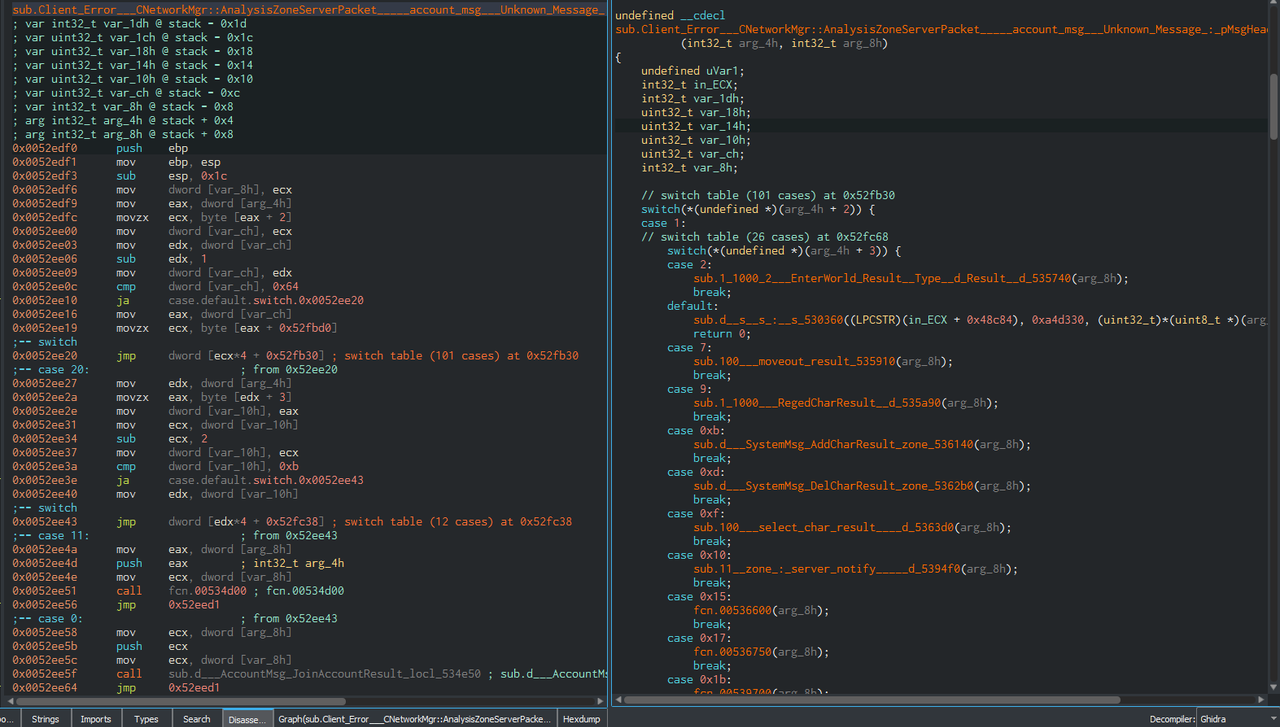The image size is (1280, 727).
Task: Click the server_notify function call
Action: click(x=856, y=569)
